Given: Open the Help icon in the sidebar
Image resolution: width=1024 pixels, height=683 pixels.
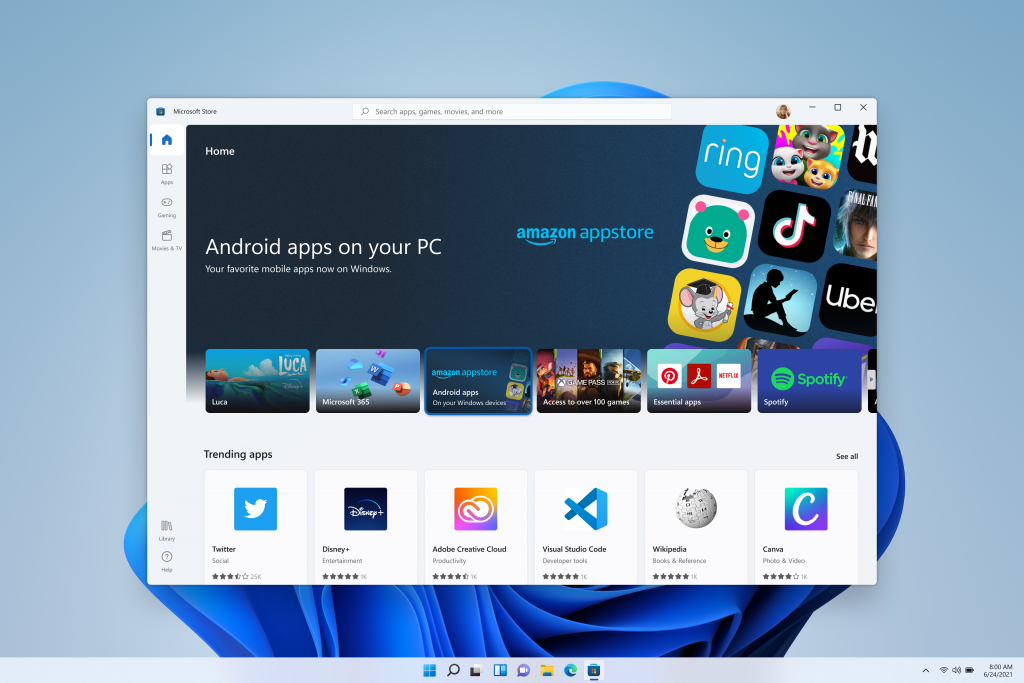Looking at the screenshot, I should click(x=167, y=561).
